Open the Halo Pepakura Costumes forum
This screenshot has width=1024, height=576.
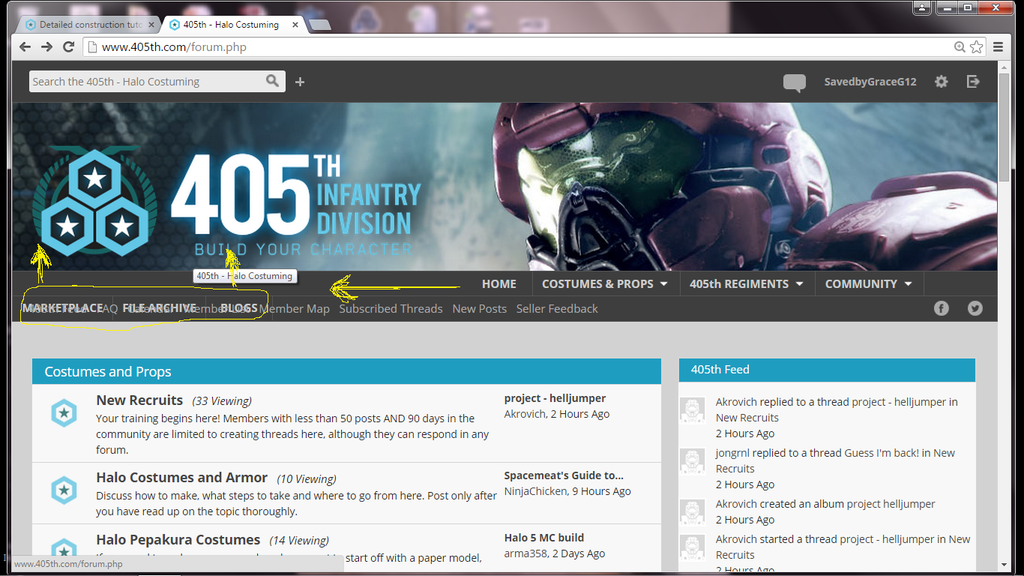pos(178,539)
